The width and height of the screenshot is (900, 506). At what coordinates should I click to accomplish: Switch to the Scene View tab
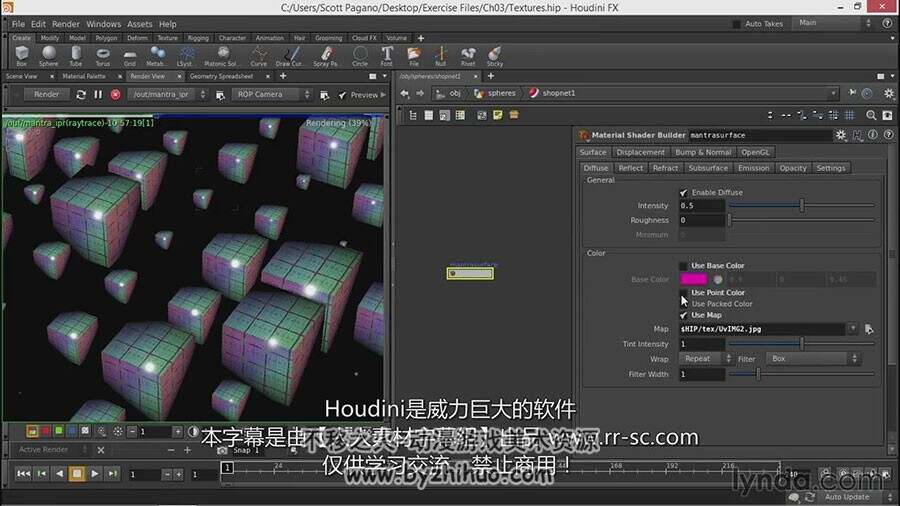point(22,76)
